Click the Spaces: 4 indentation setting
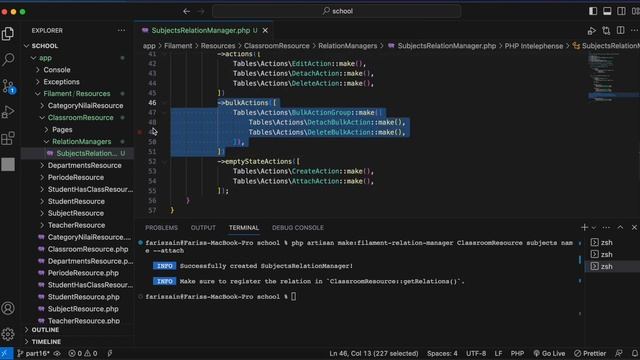Viewport: 640px width, 360px height. pyautogui.click(x=442, y=353)
